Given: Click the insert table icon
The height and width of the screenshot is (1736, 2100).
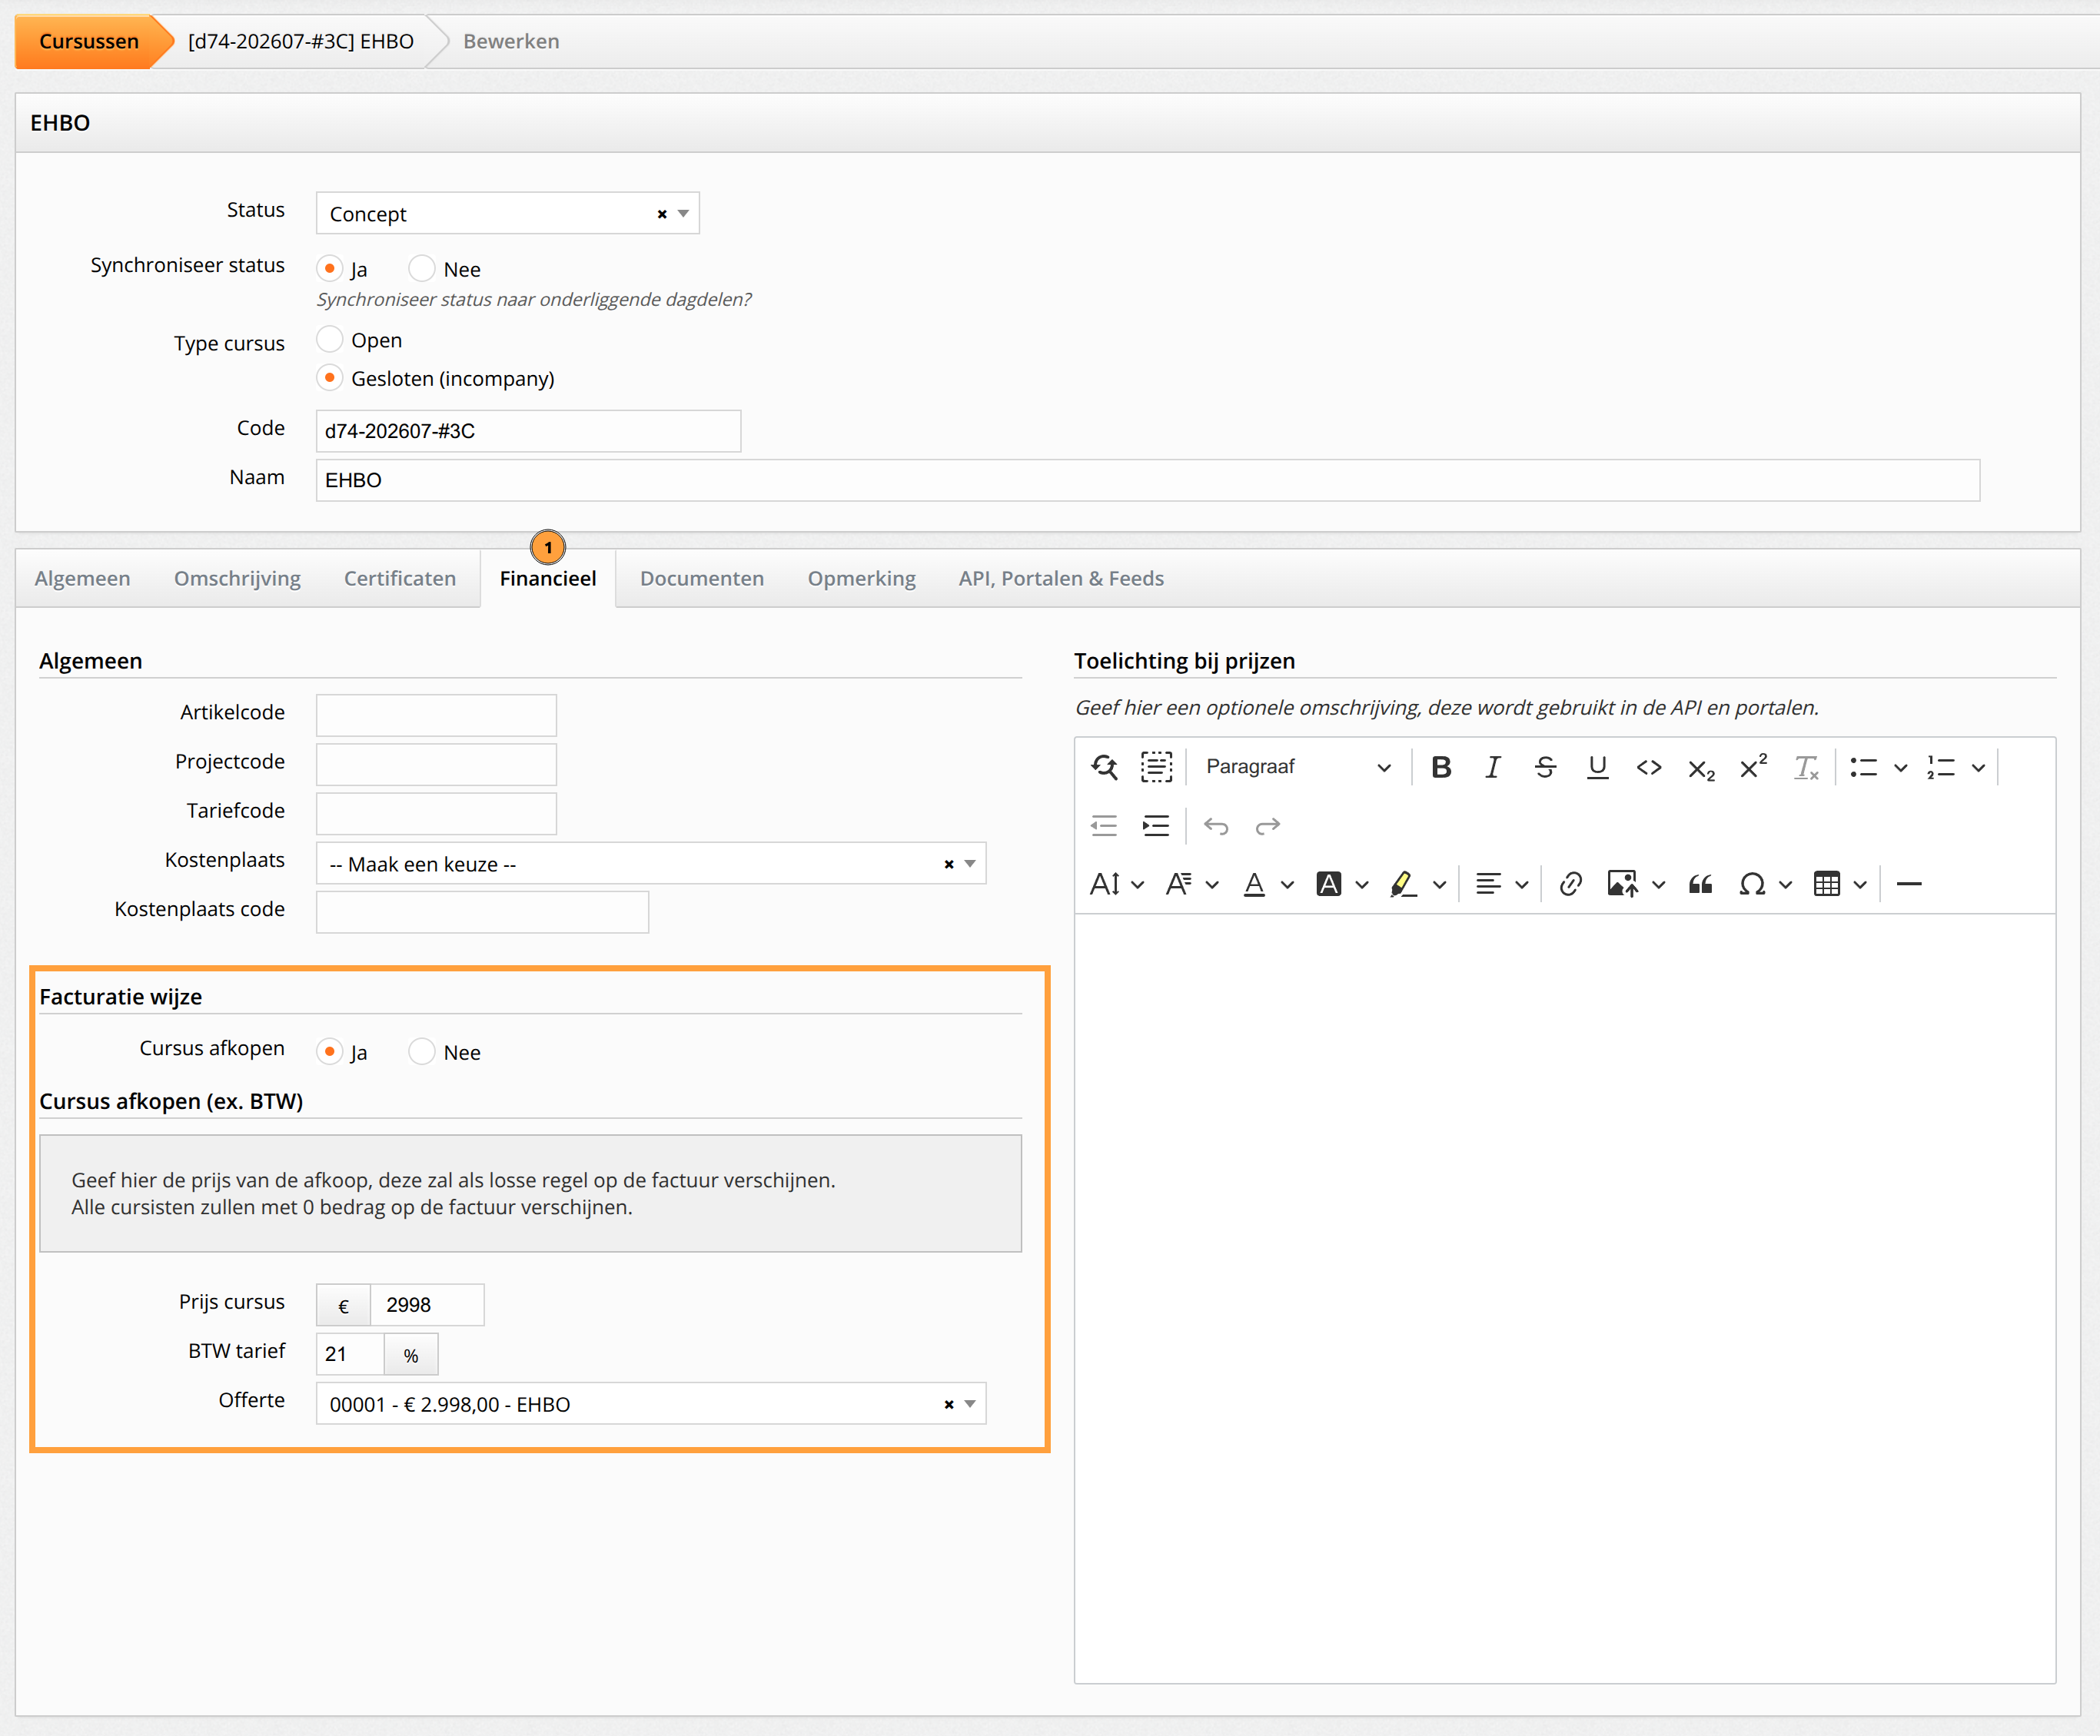Looking at the screenshot, I should [x=1827, y=884].
